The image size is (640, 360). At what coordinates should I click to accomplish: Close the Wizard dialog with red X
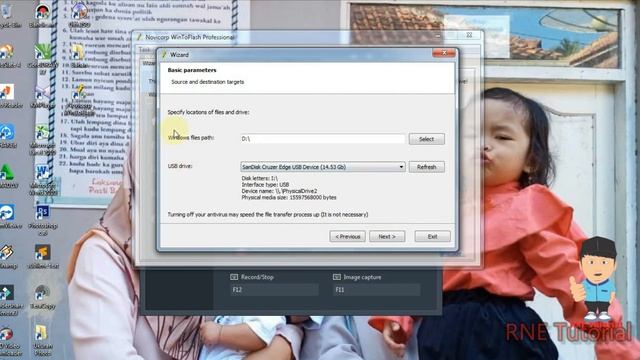(x=444, y=53)
